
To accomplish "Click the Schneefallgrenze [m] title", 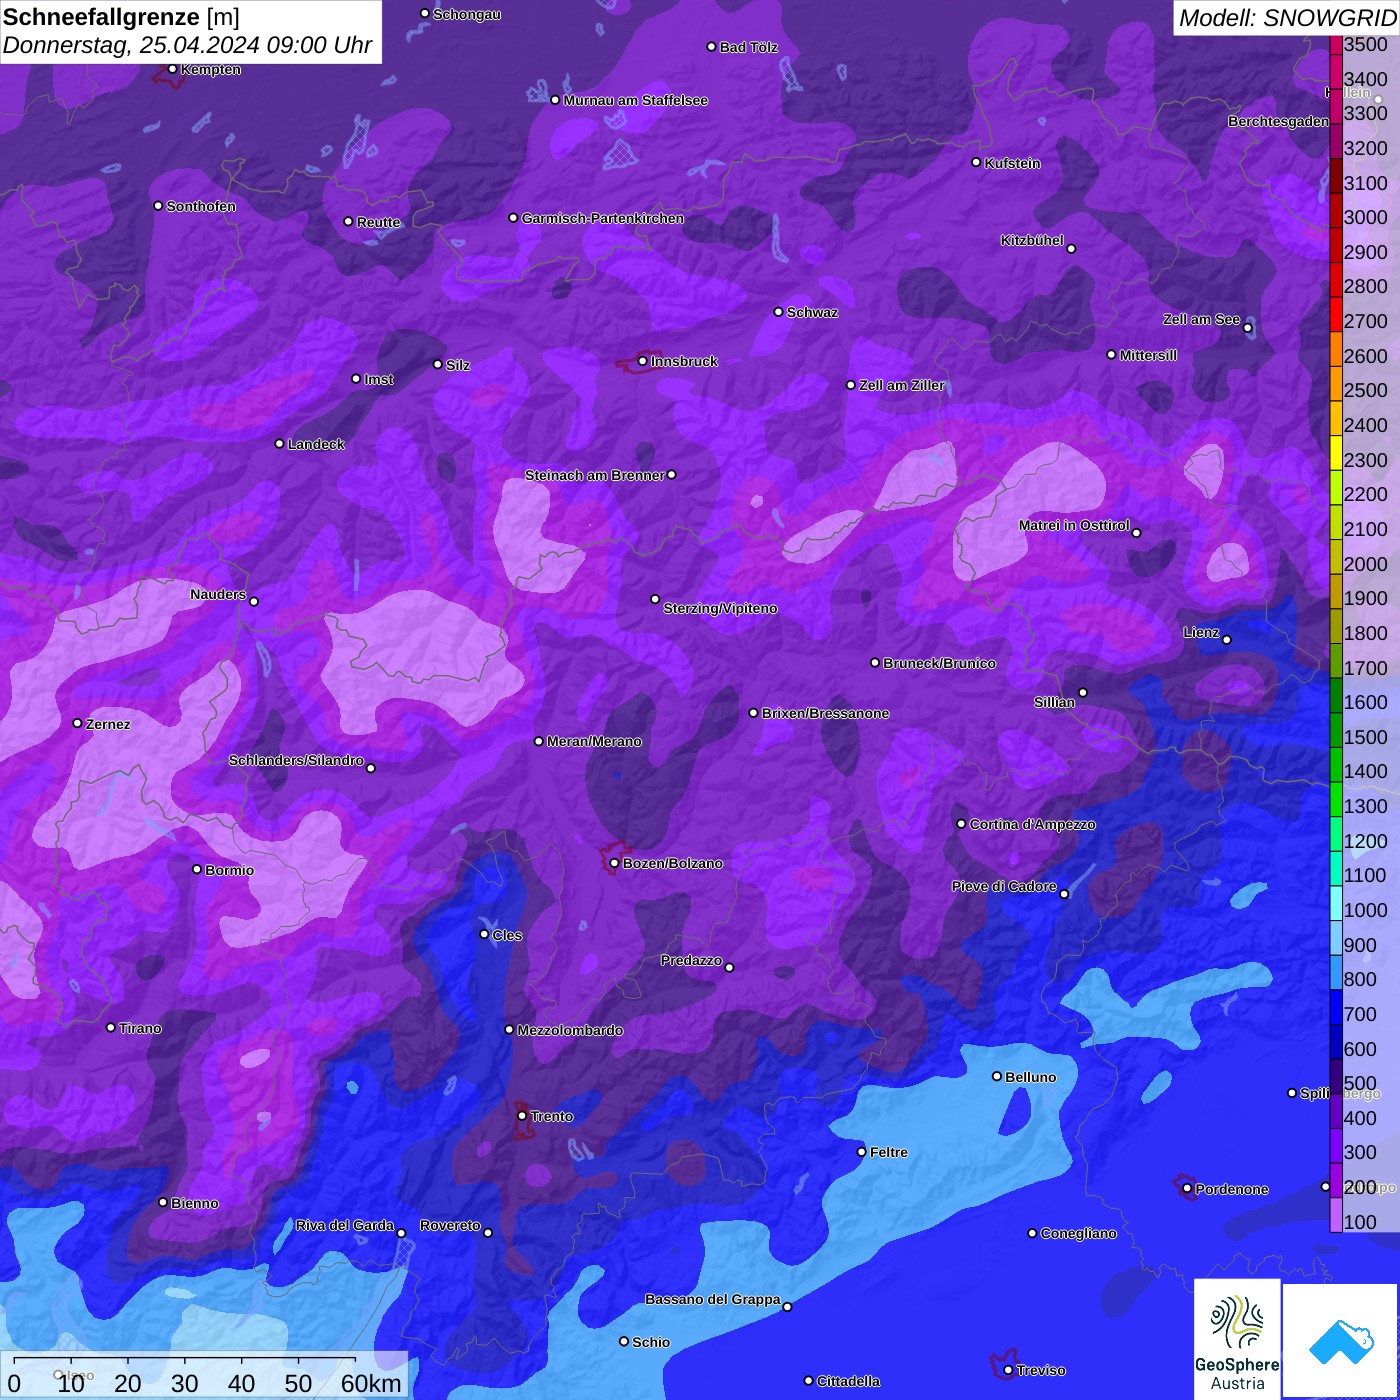I will [121, 17].
